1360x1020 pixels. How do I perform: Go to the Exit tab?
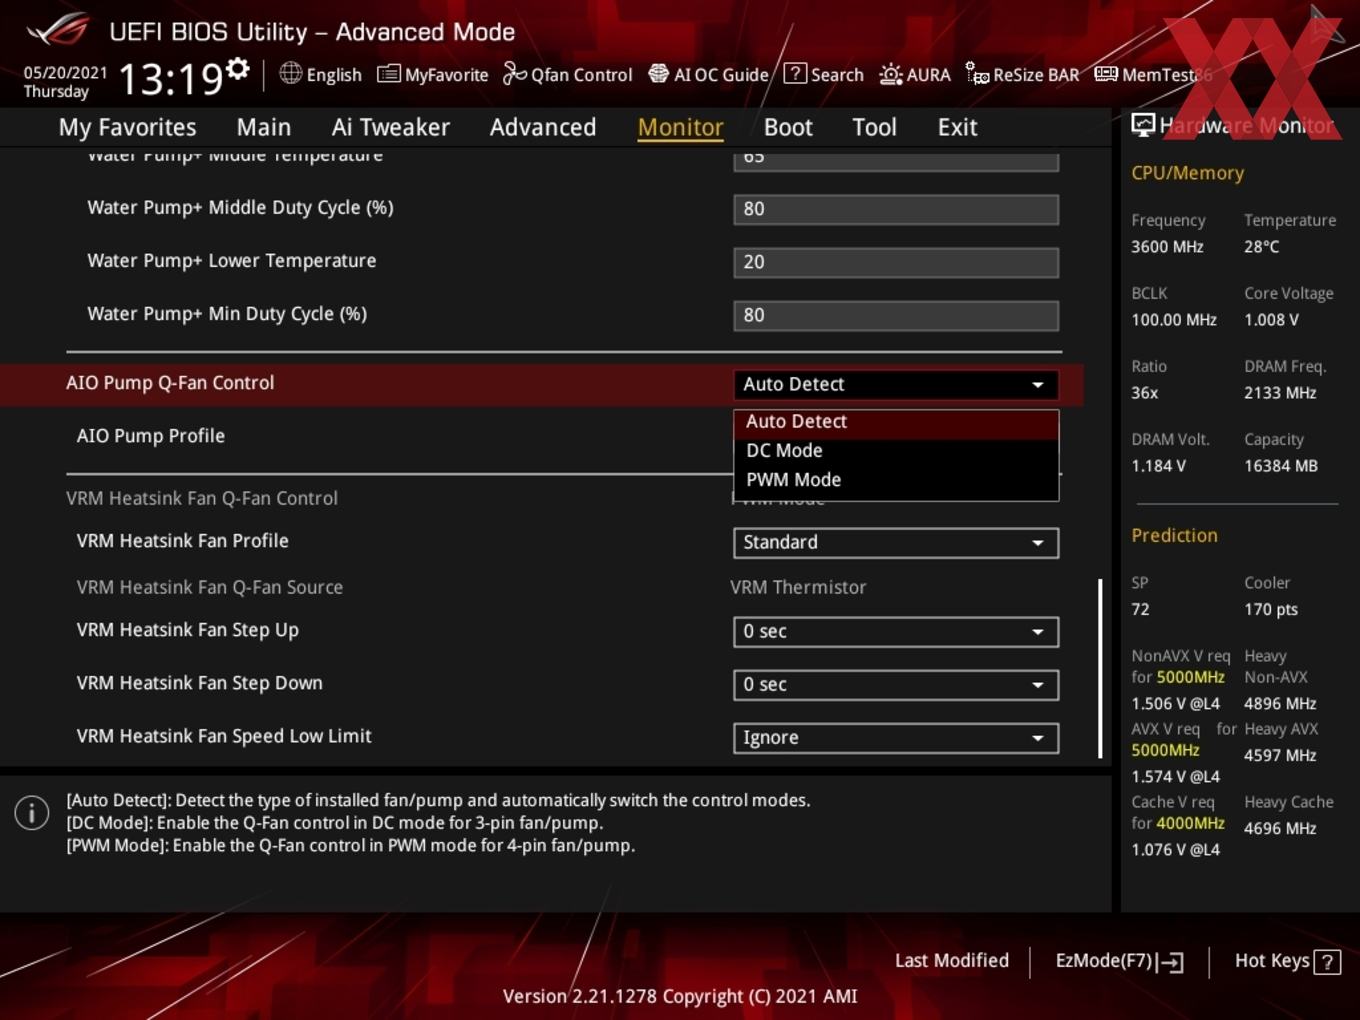(x=958, y=127)
